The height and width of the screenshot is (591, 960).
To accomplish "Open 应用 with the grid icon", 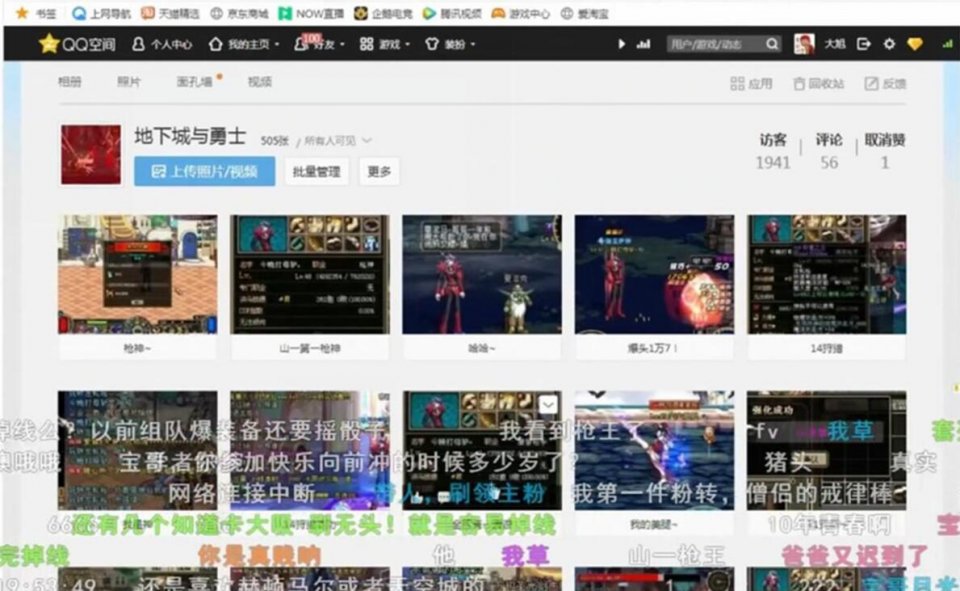I will click(x=751, y=83).
